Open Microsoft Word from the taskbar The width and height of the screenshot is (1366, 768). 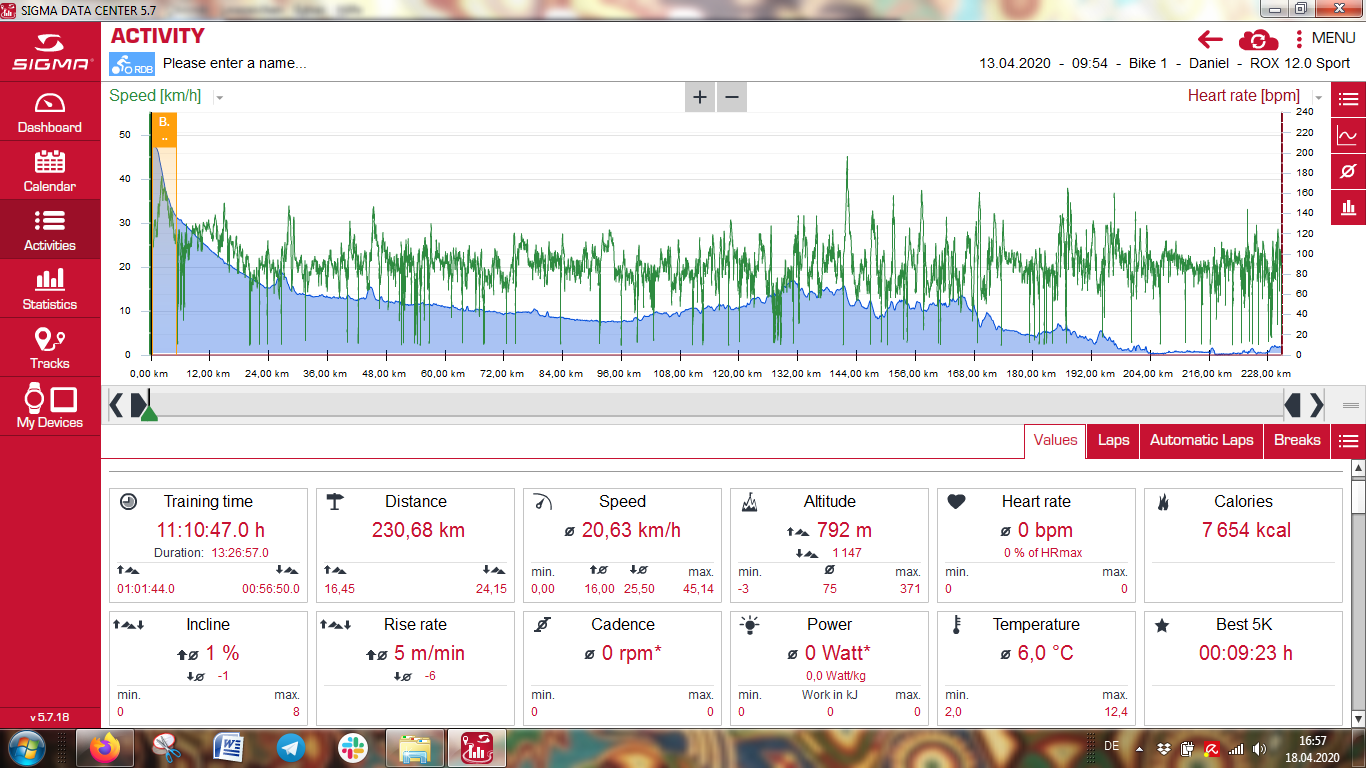228,748
